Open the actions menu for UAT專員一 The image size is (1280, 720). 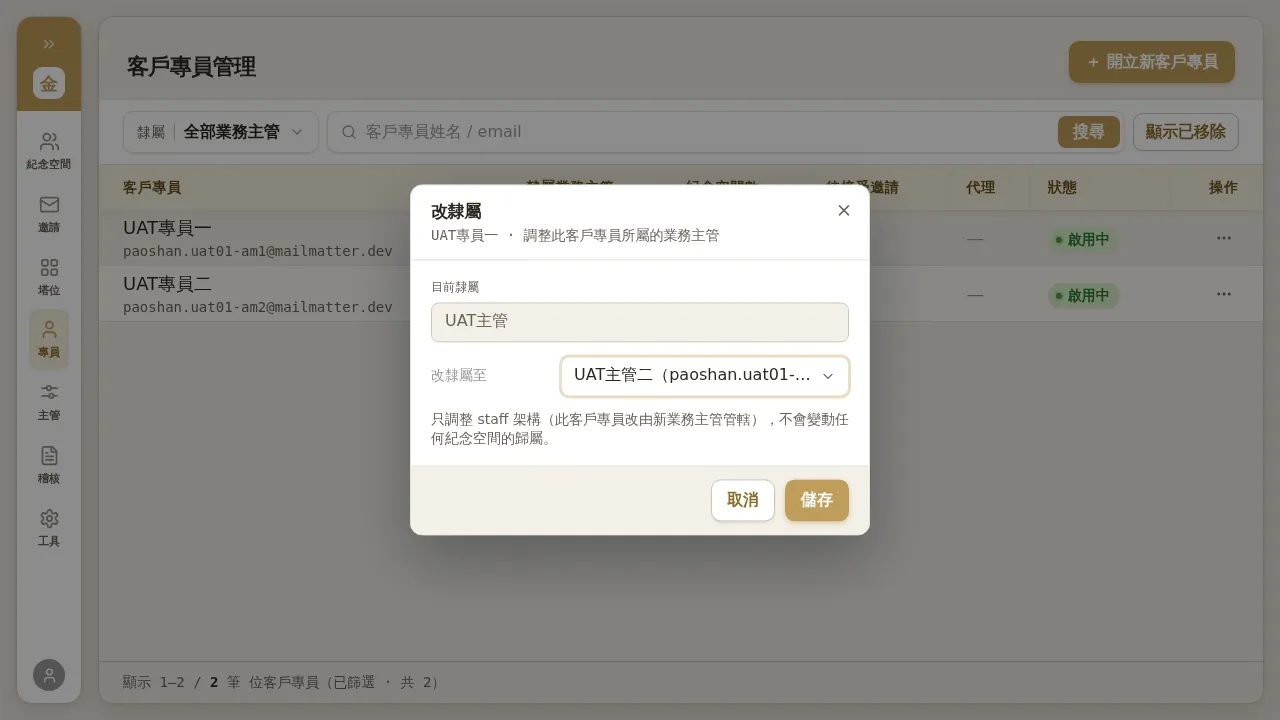[1224, 238]
